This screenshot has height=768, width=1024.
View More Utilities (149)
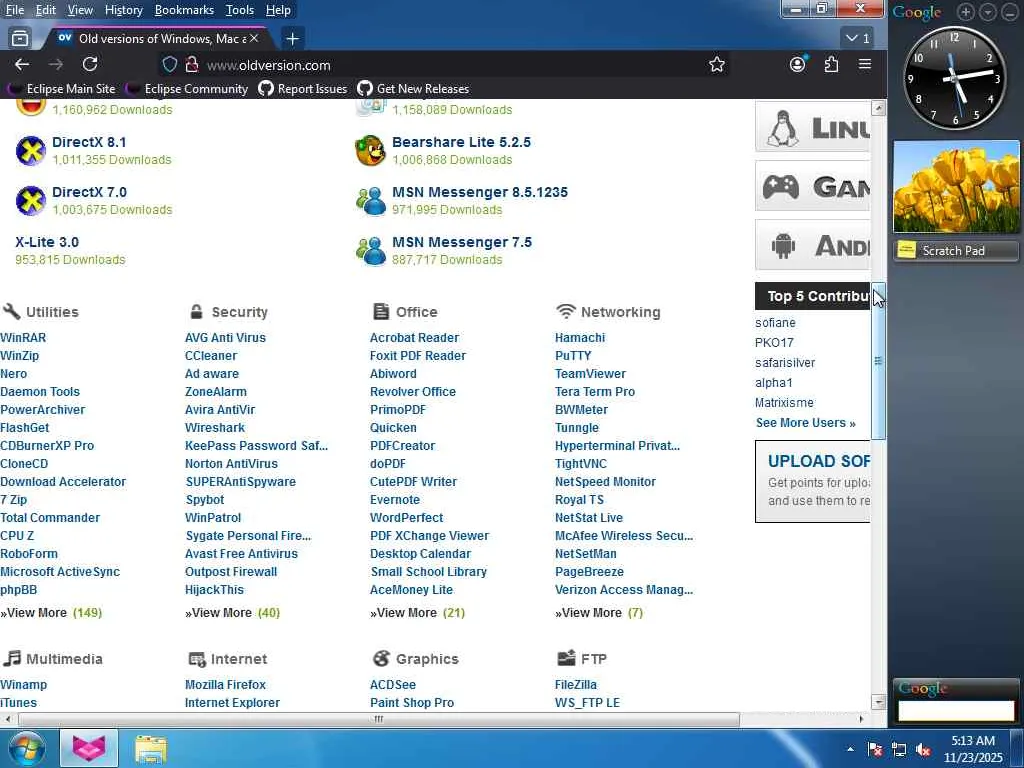coord(51,613)
